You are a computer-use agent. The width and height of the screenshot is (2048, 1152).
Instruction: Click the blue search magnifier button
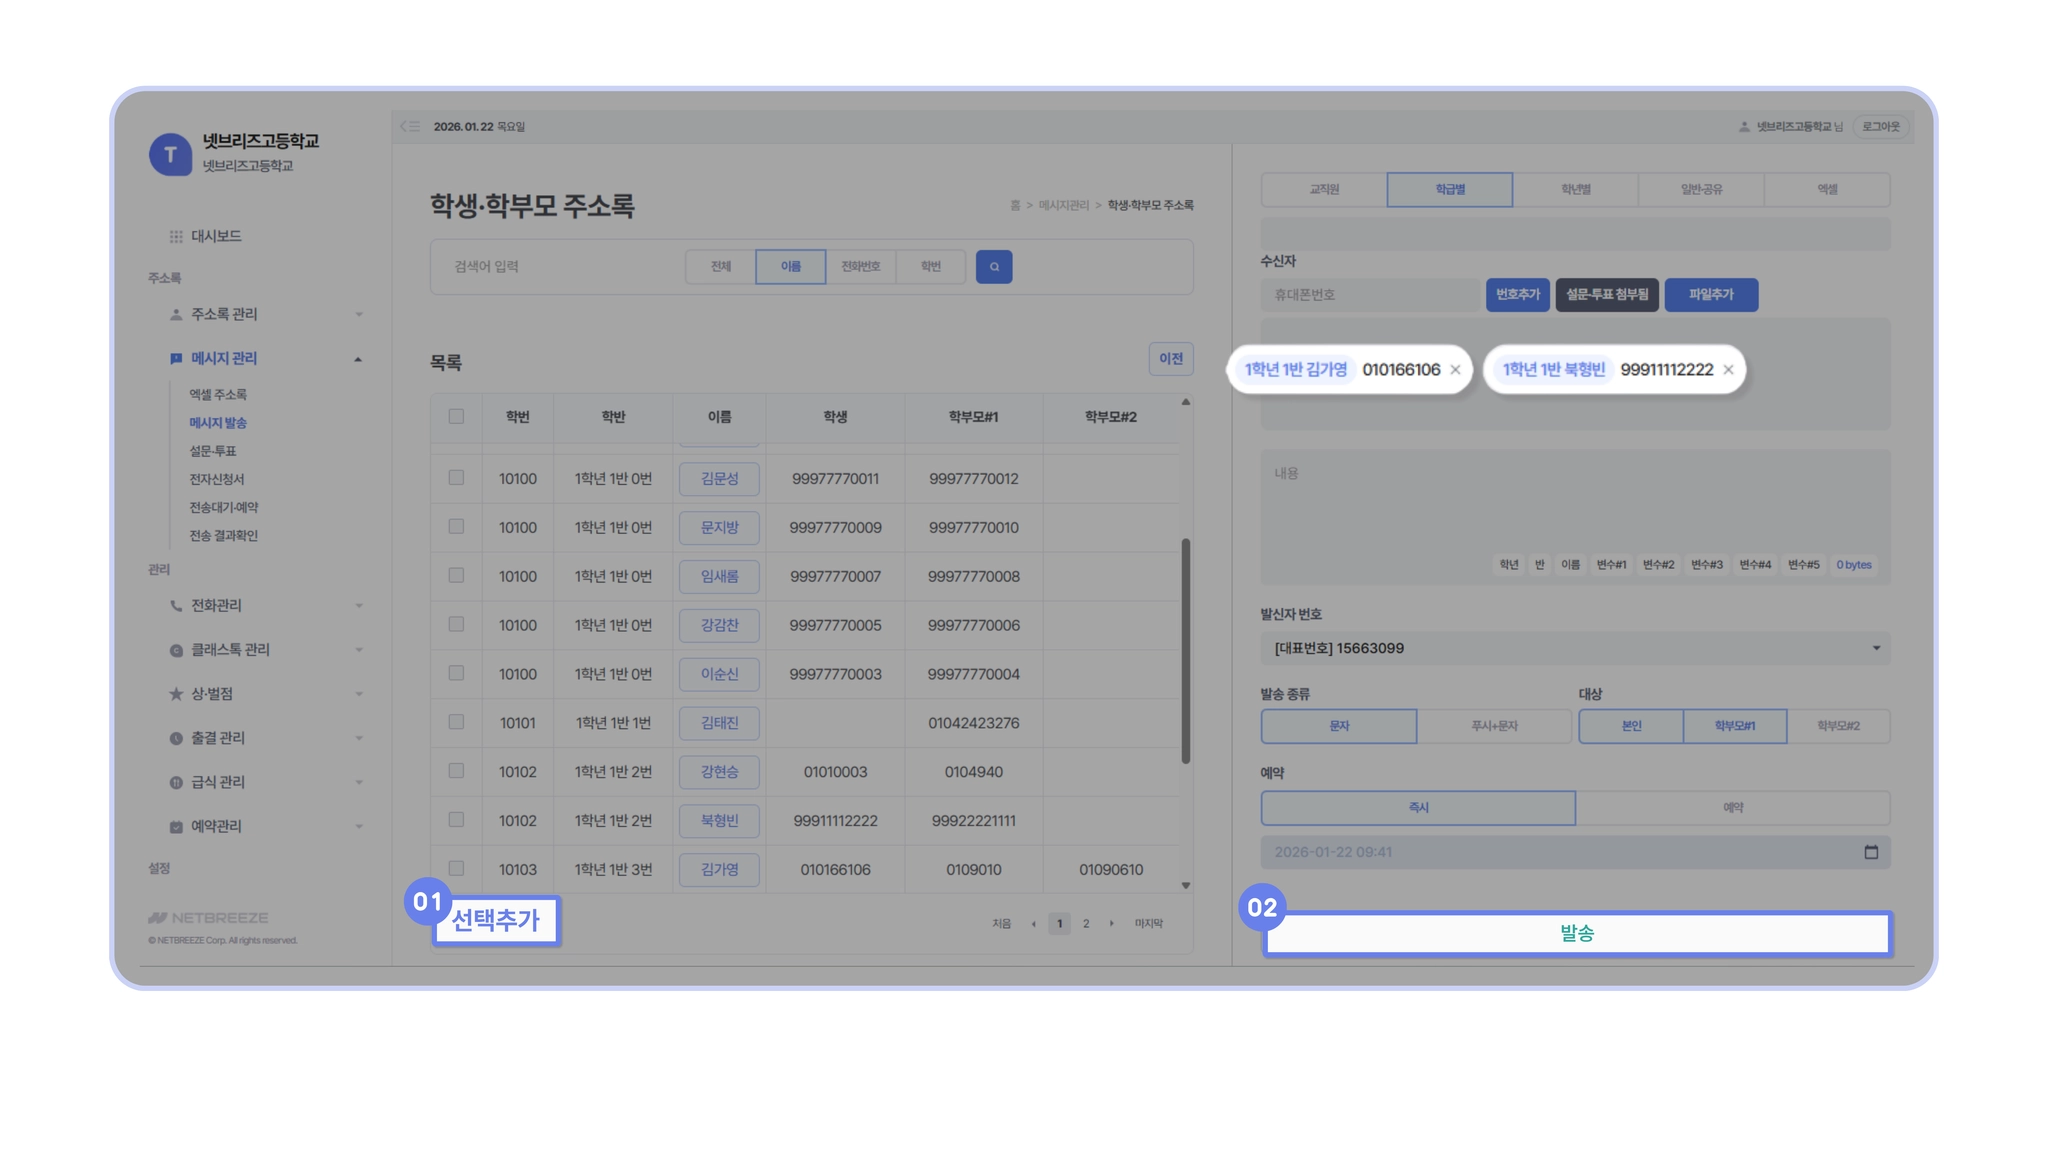[x=993, y=267]
